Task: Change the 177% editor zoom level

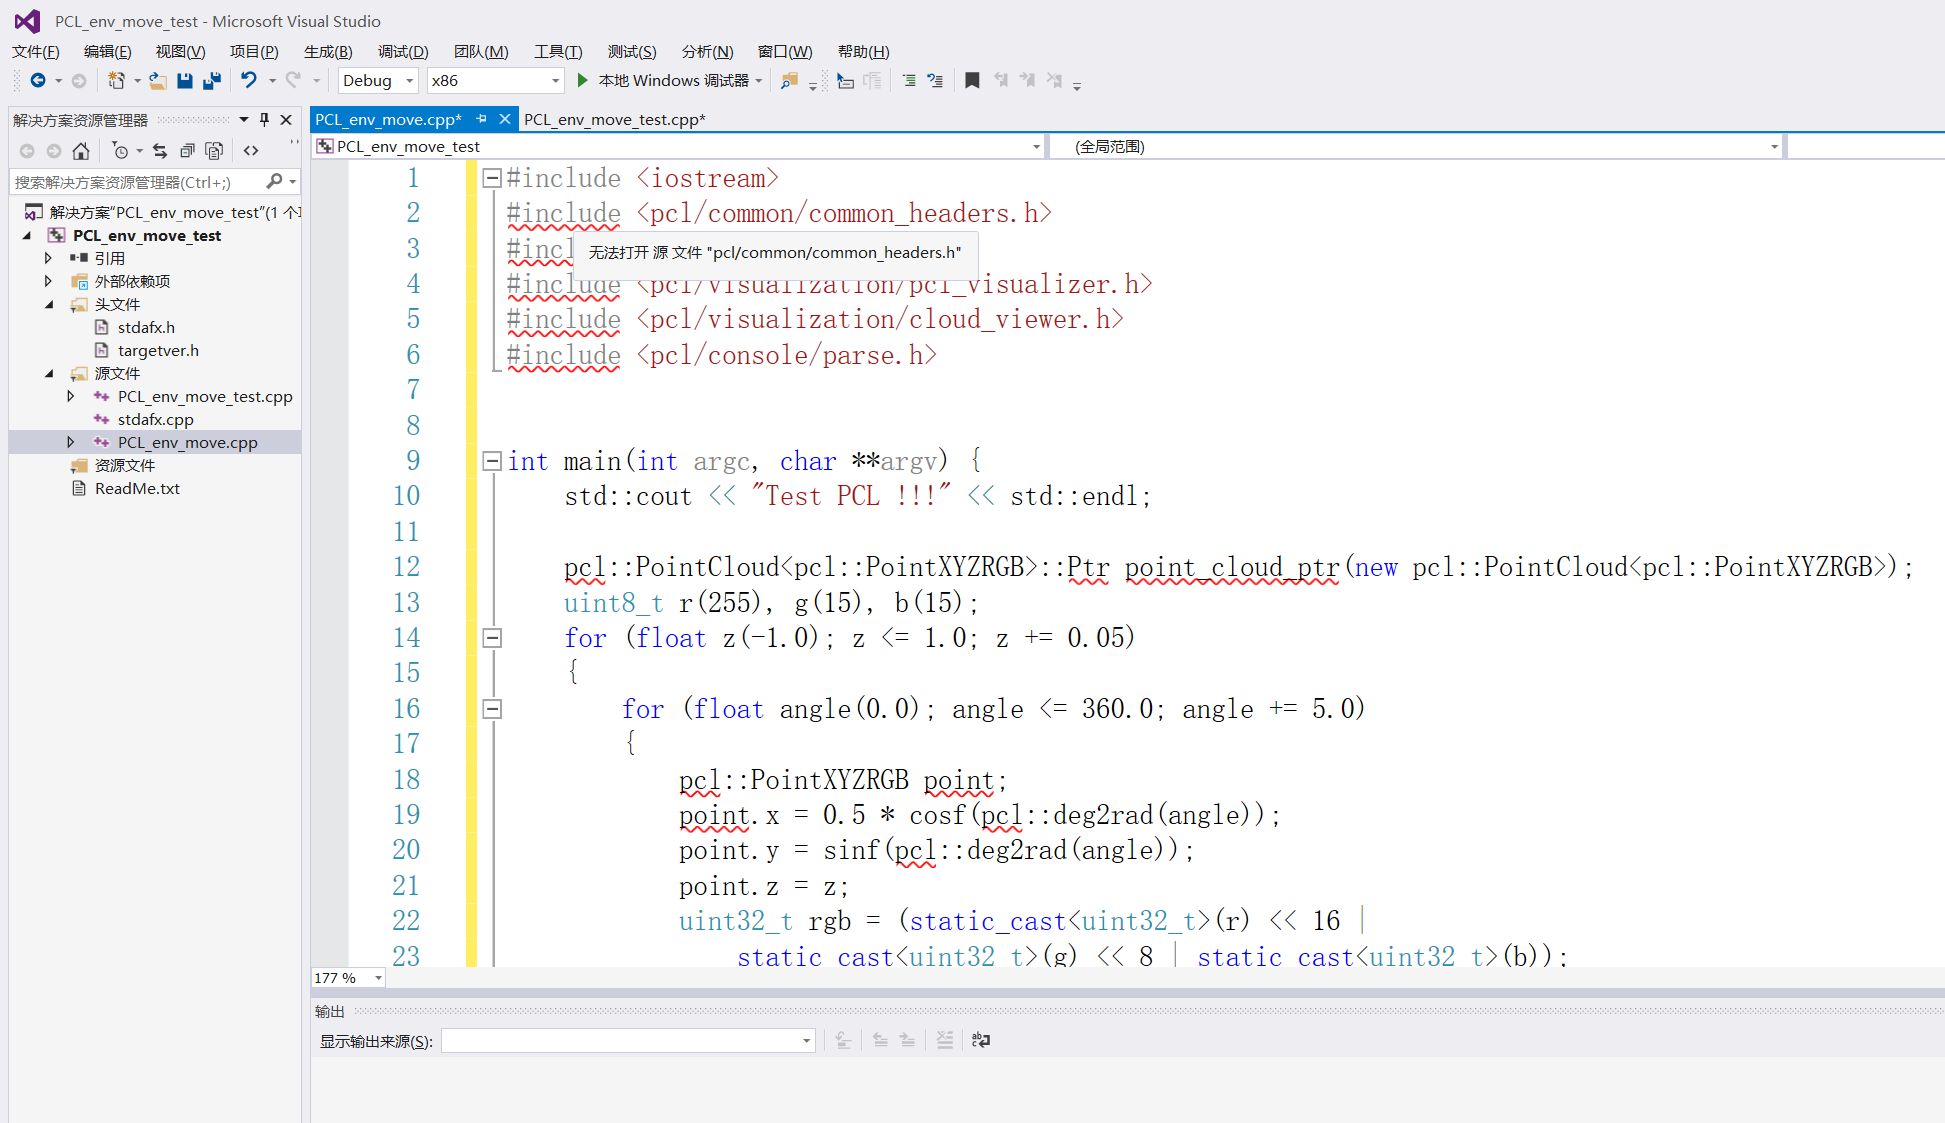Action: pyautogui.click(x=345, y=978)
